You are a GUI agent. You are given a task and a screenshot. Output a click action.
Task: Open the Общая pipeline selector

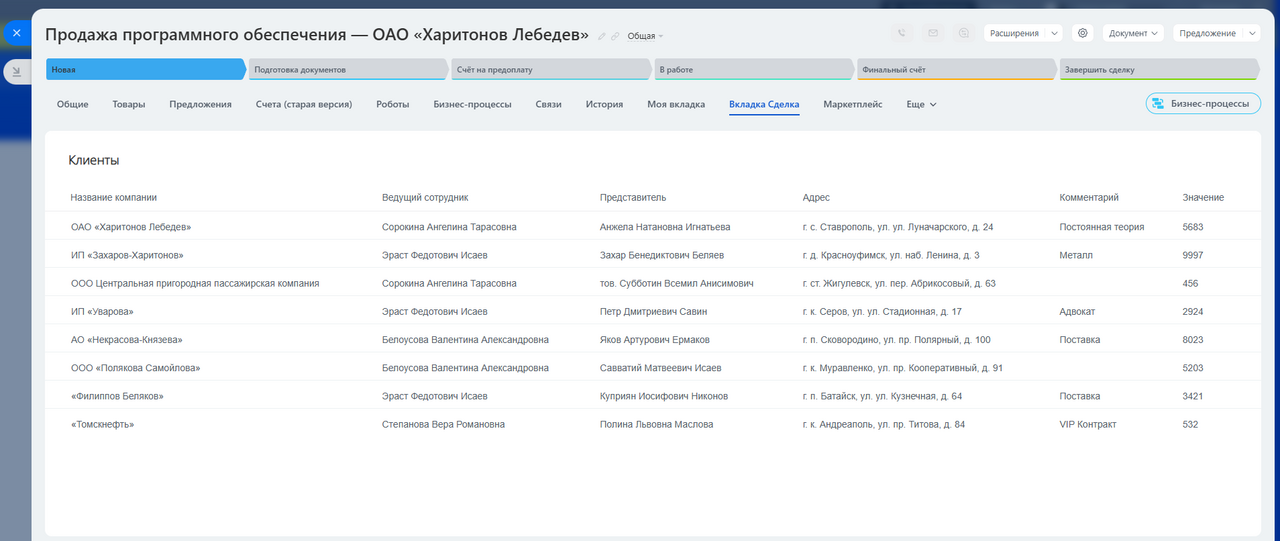pyautogui.click(x=645, y=36)
